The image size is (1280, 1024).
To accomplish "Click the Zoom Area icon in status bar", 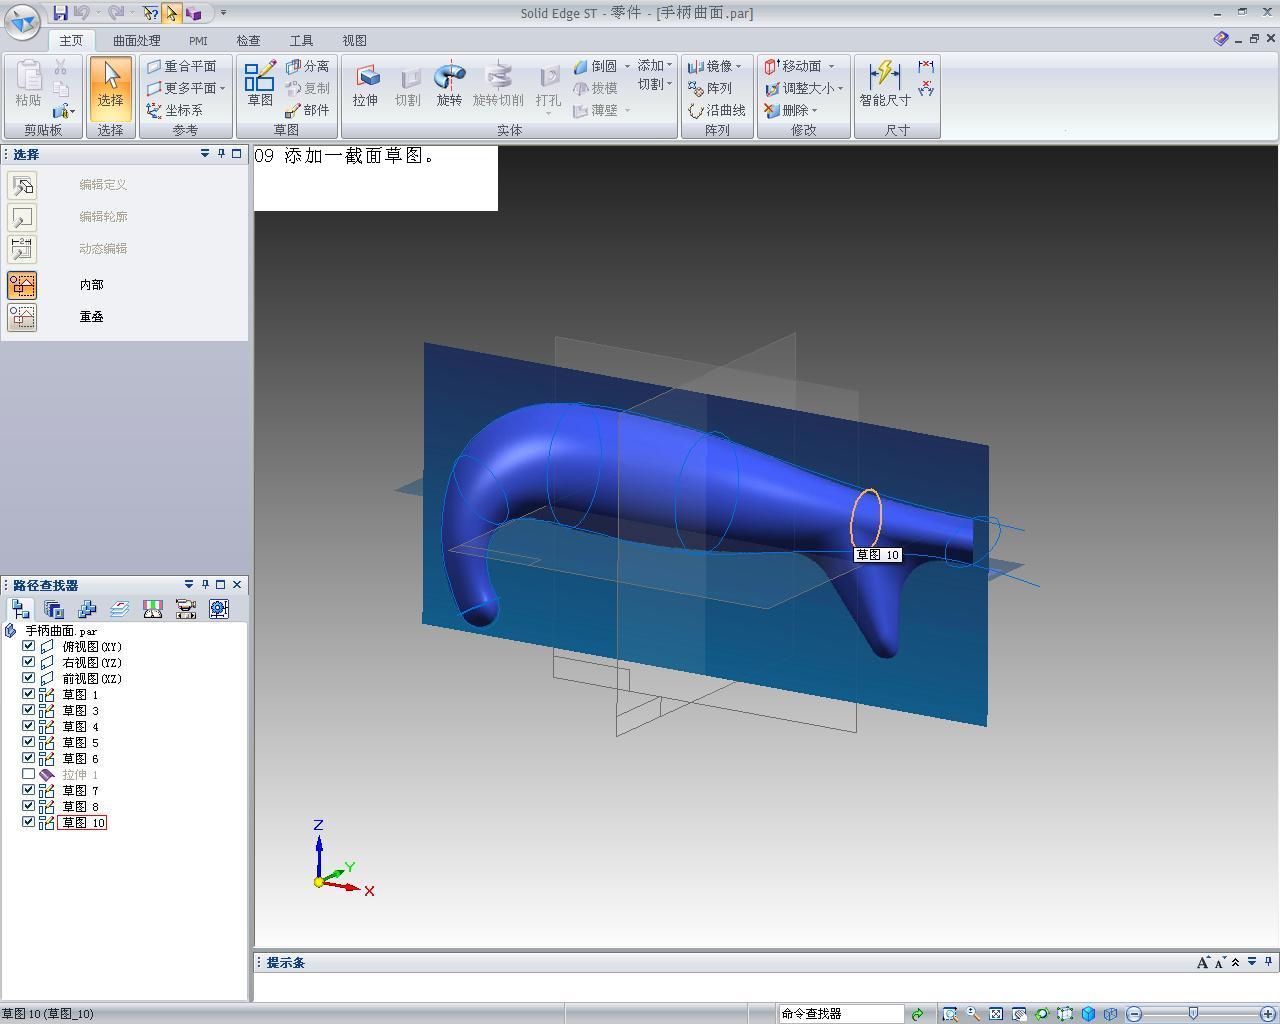I will point(949,1014).
